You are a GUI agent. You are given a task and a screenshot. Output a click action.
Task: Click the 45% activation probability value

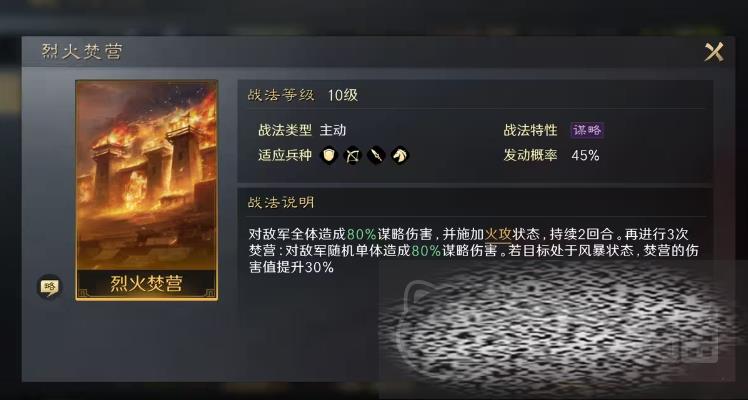(585, 155)
